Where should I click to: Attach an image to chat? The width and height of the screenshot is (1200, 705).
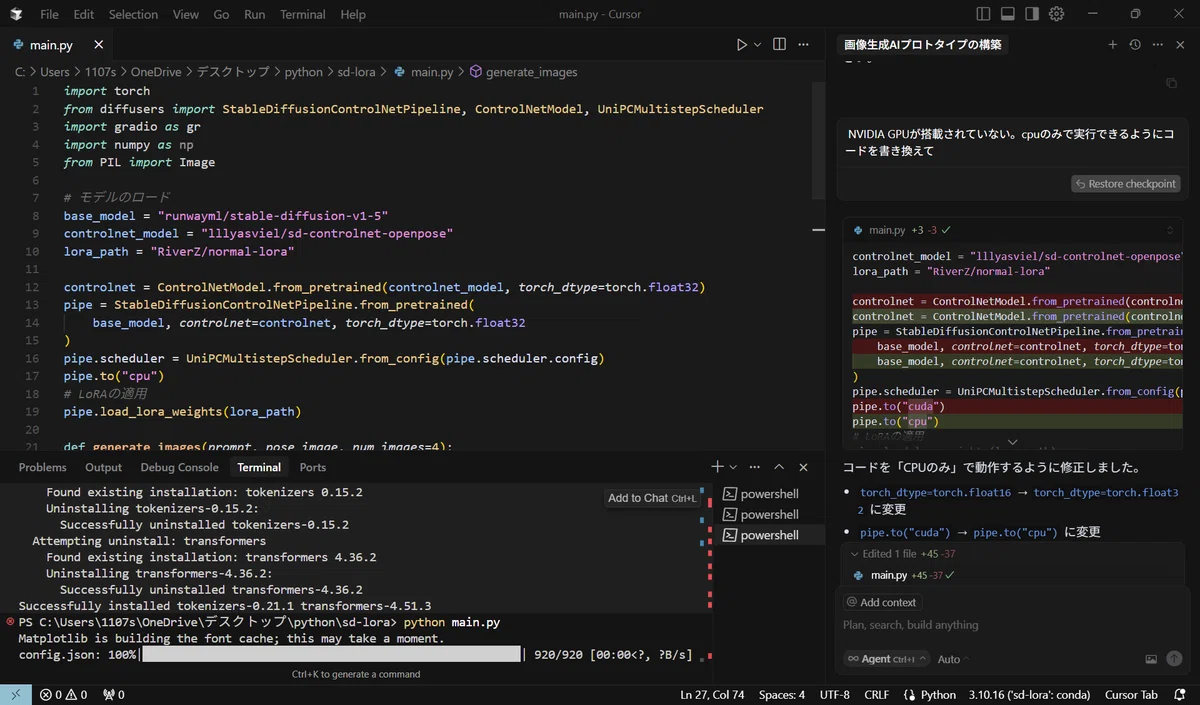click(x=1151, y=659)
